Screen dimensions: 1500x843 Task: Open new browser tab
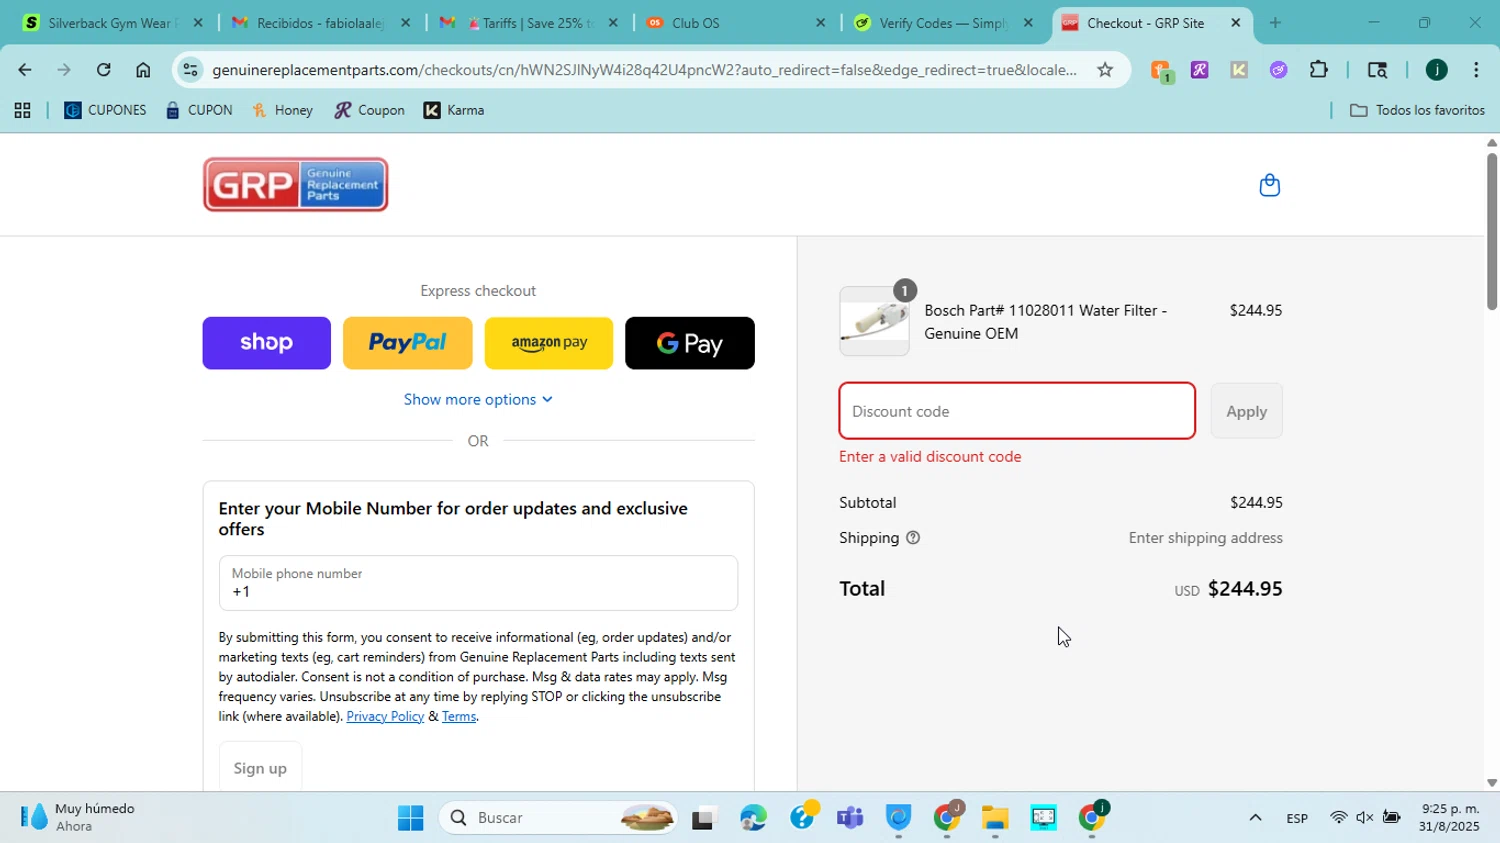pos(1275,23)
